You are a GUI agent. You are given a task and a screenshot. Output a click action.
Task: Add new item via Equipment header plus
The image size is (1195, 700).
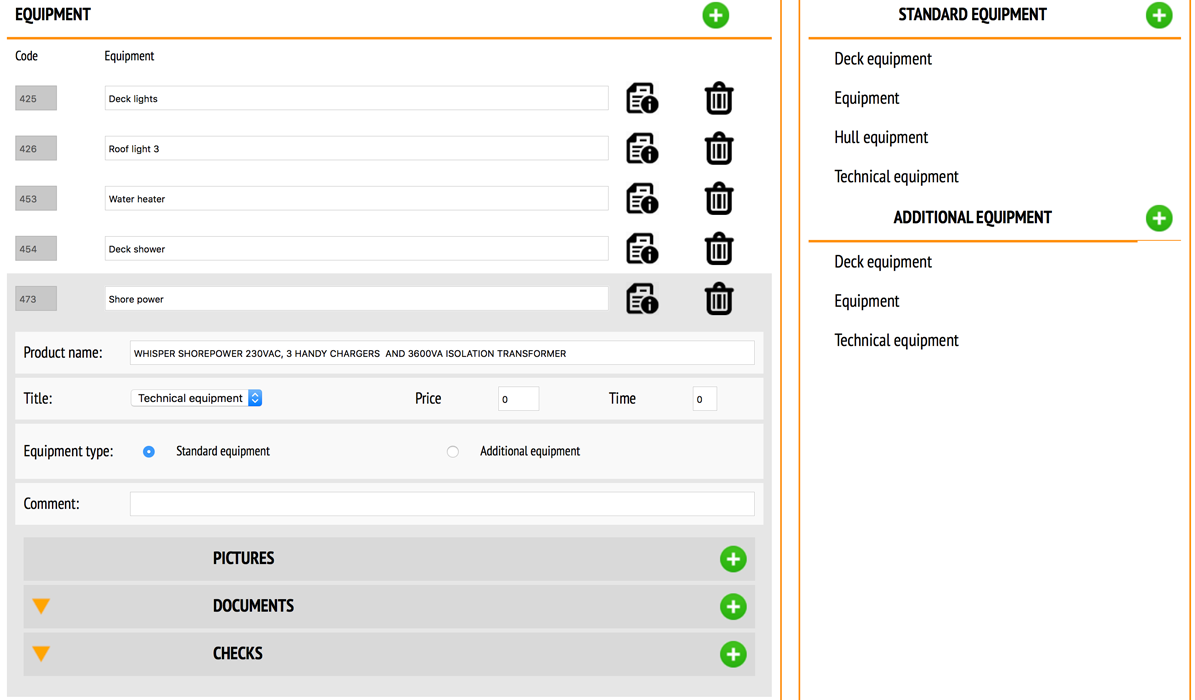click(x=715, y=15)
